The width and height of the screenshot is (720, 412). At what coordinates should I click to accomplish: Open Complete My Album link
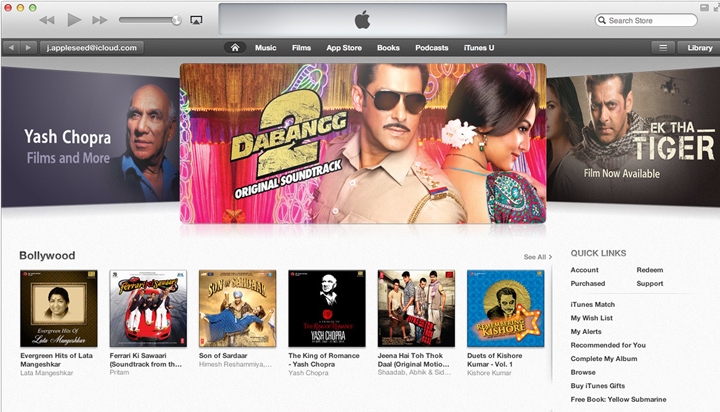point(604,359)
